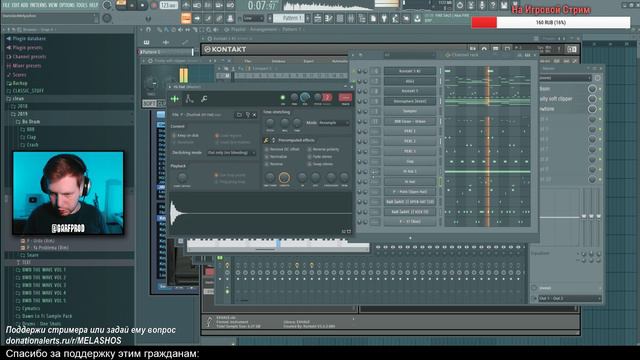Click the folder icon to load sample file
Image resolution: width=640 pixels, height=360 pixels.
pyautogui.click(x=239, y=115)
